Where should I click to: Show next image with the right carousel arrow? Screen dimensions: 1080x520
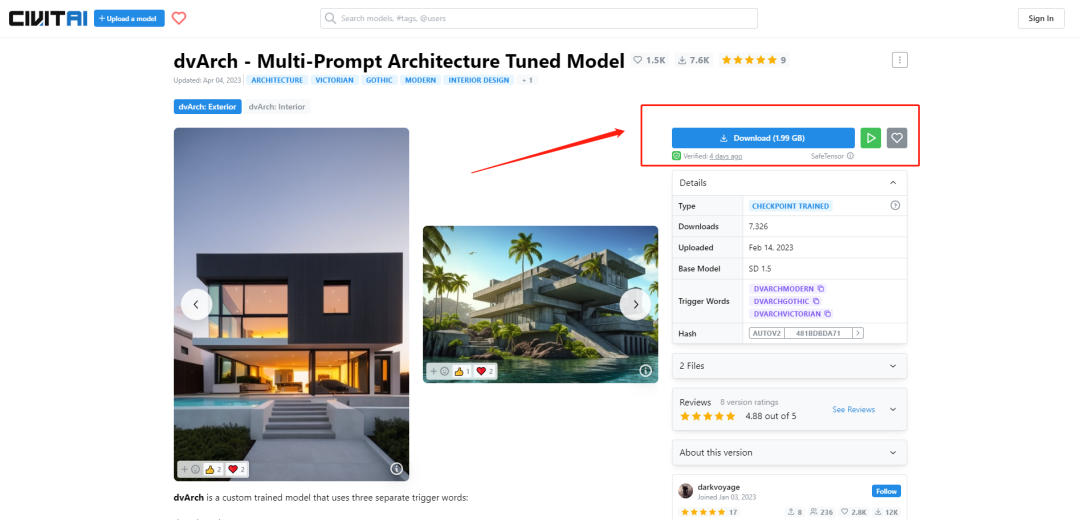pos(635,304)
